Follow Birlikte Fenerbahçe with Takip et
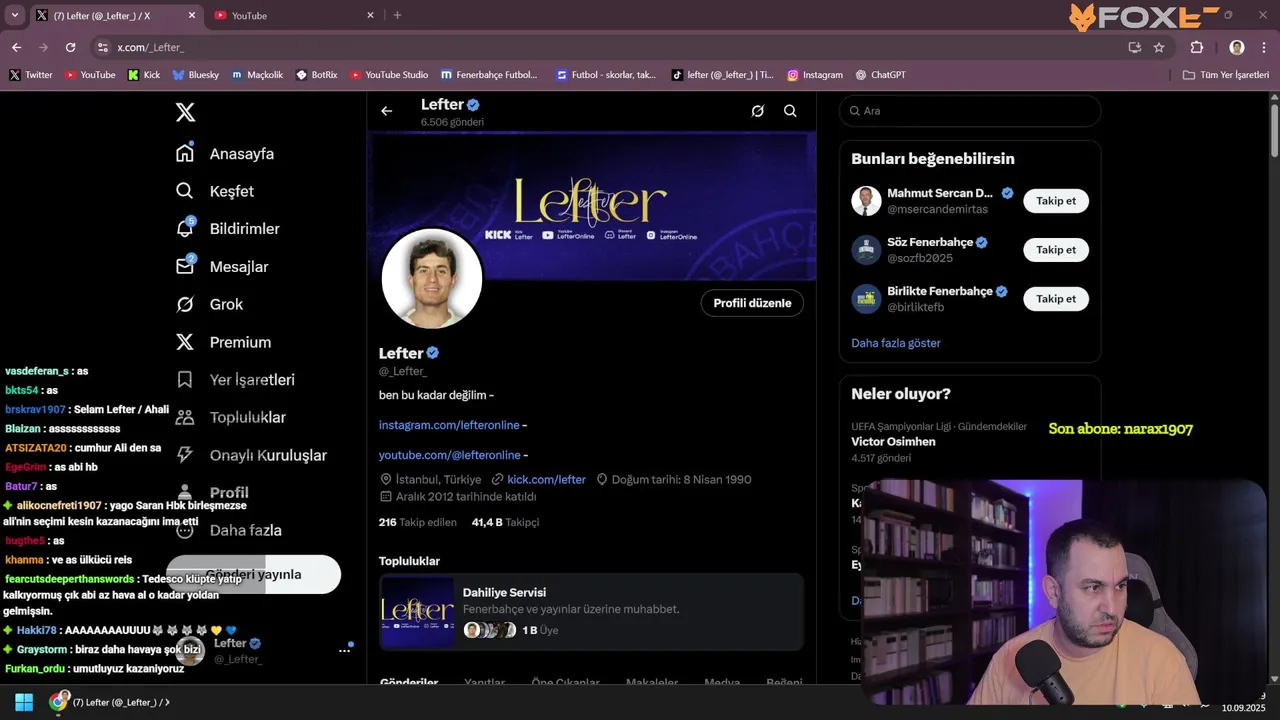 click(1055, 299)
